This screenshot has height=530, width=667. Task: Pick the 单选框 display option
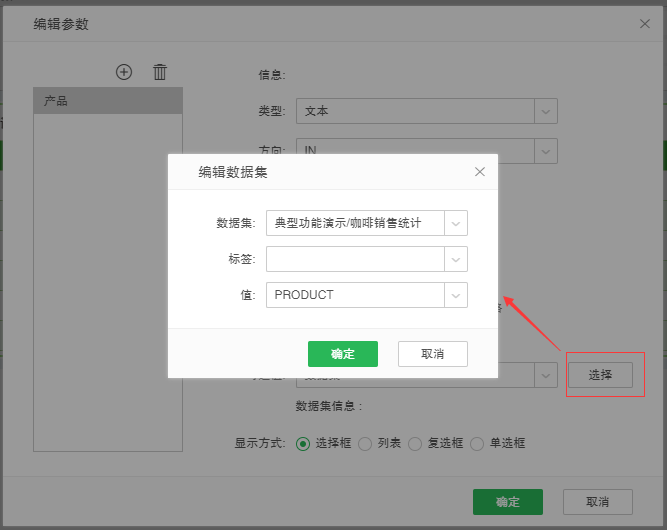(477, 443)
